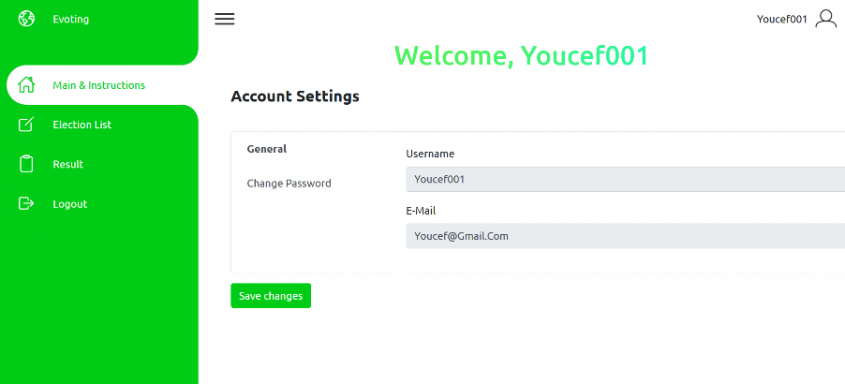Select the Election List pencil icon
The height and width of the screenshot is (384, 845).
[x=26, y=124]
